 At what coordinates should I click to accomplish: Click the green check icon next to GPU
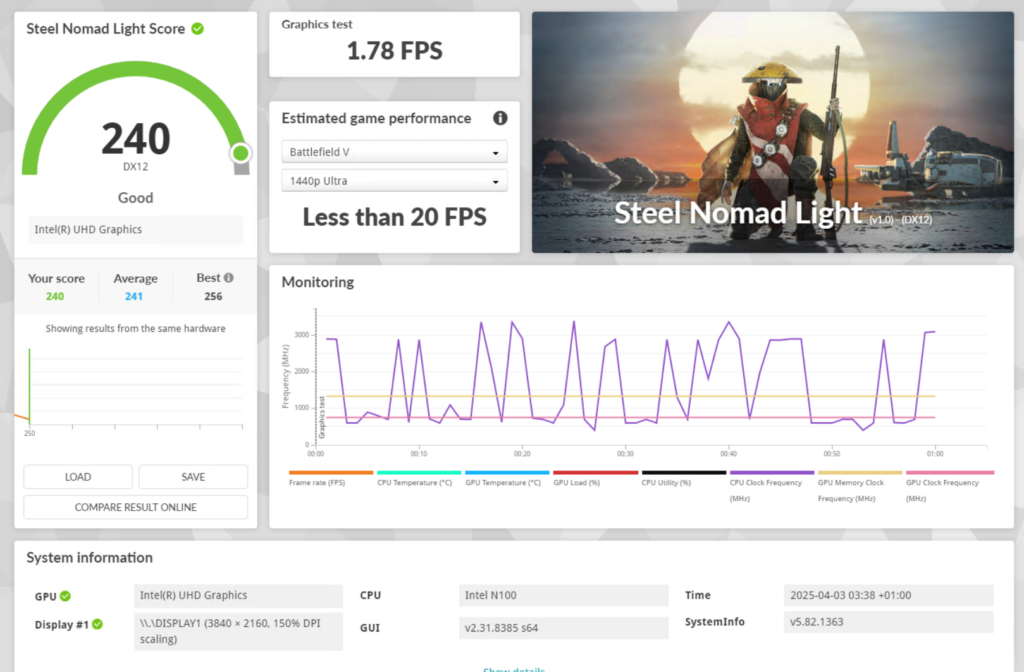pos(65,596)
